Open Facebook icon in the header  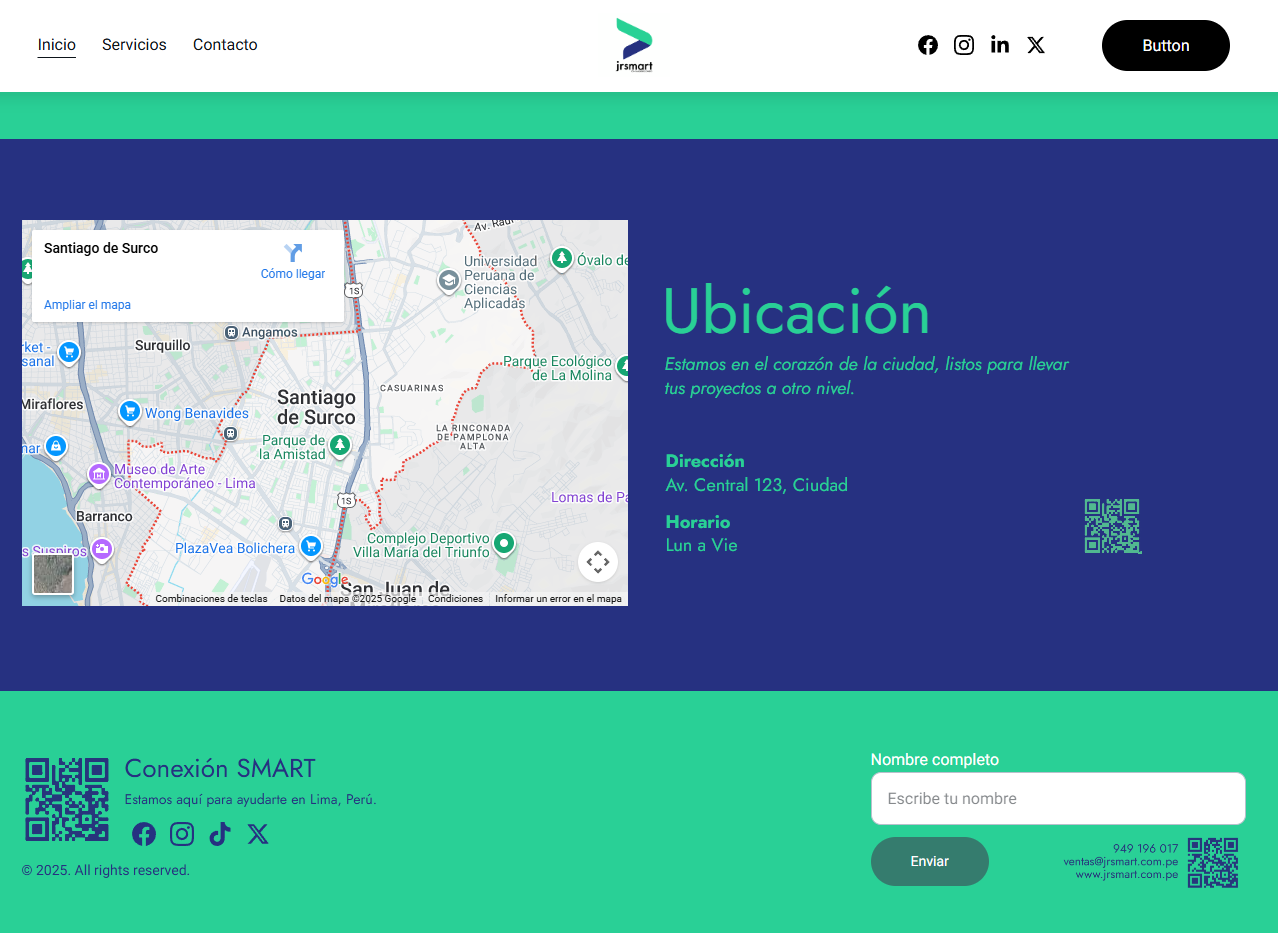point(928,45)
